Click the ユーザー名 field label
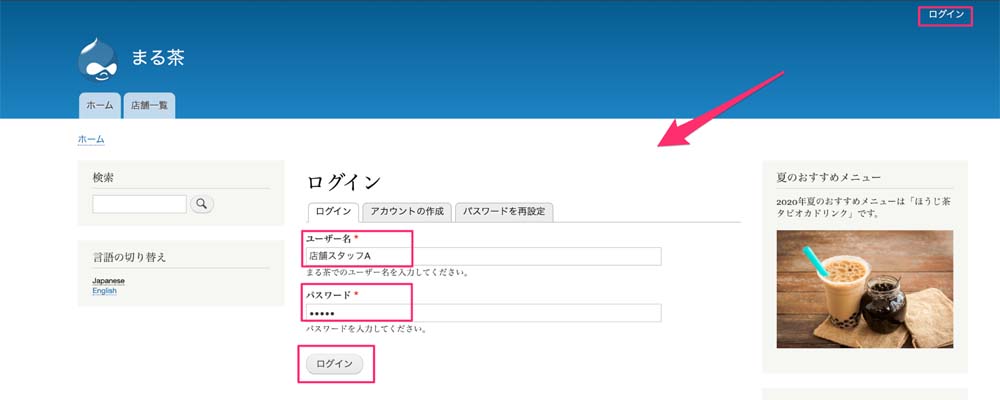 pos(332,239)
